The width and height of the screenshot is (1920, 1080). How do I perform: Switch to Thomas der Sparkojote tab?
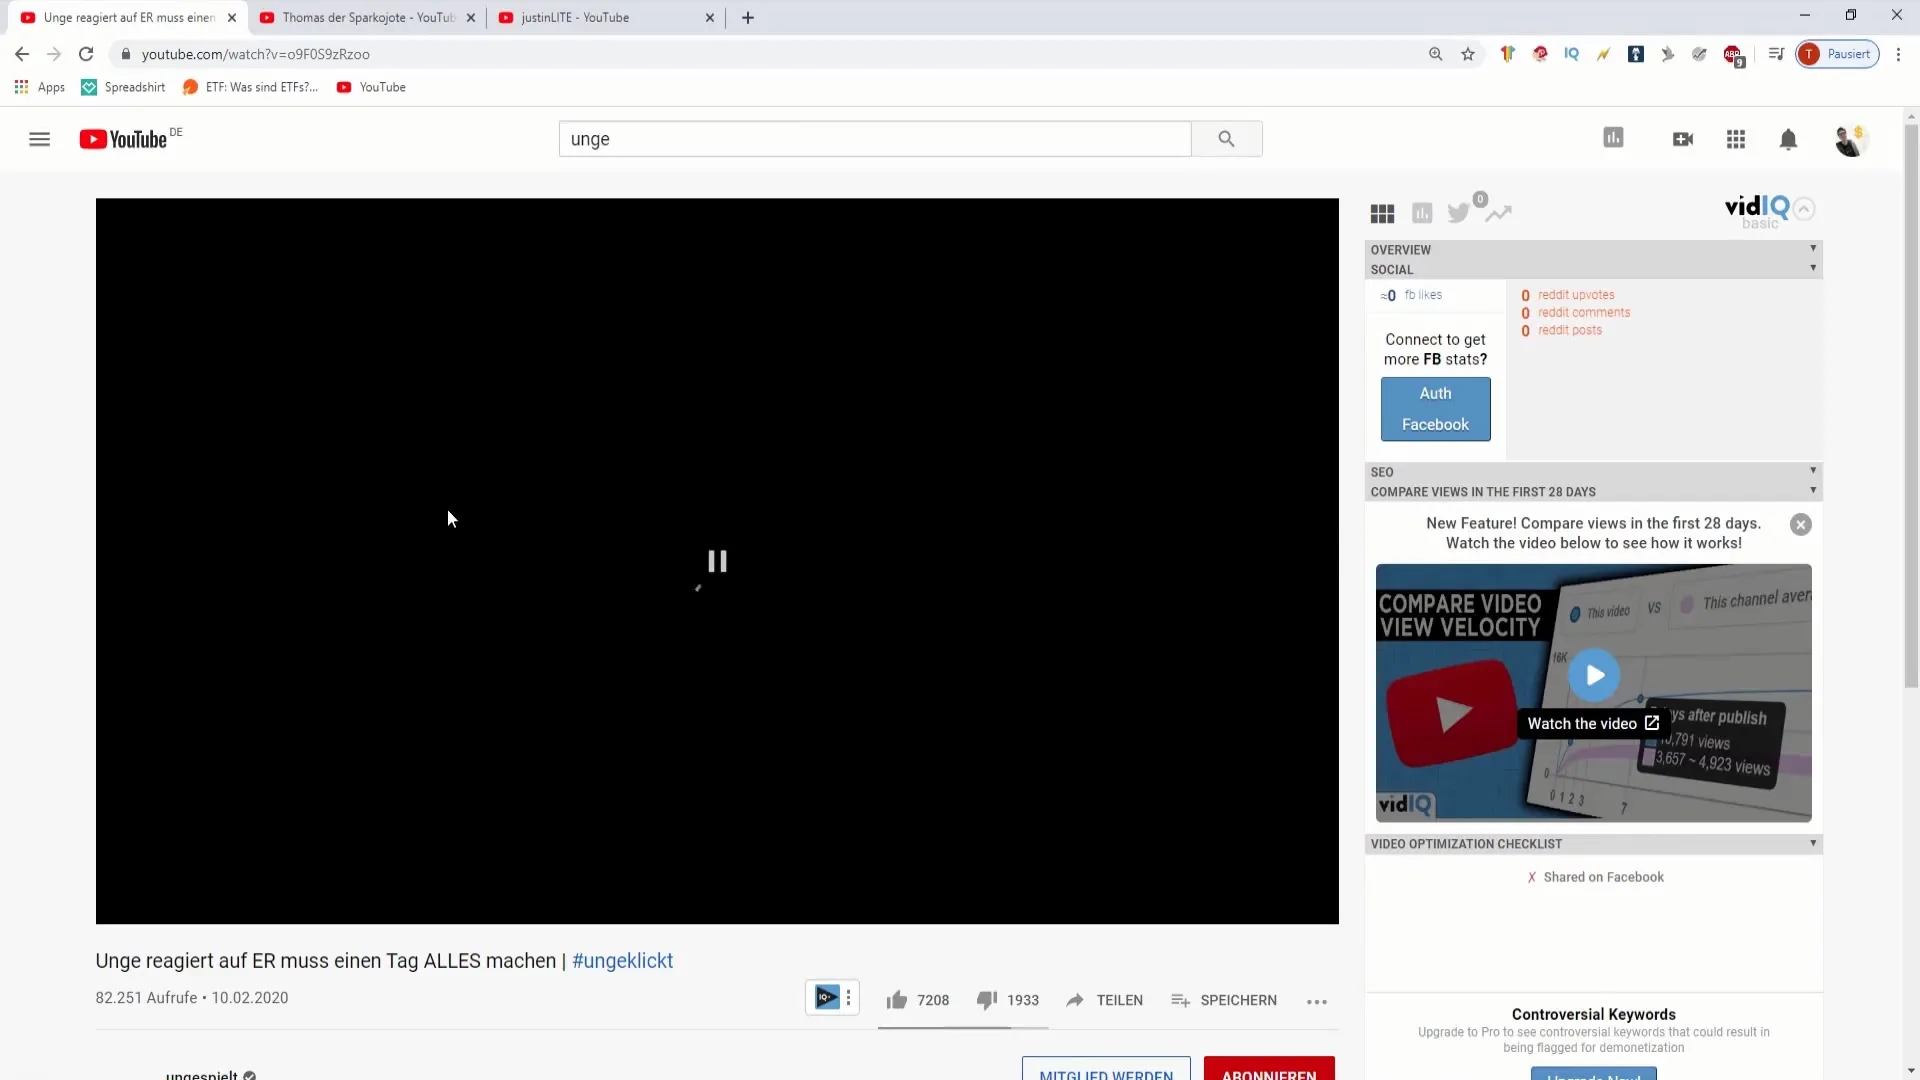[x=367, y=17]
